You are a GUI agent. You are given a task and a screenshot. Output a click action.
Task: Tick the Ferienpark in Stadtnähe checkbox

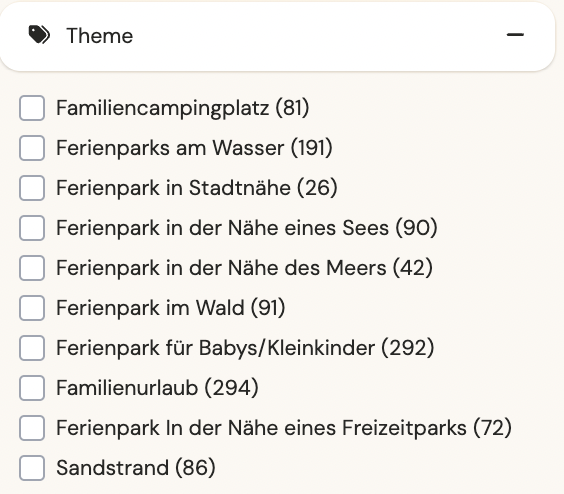(32, 188)
